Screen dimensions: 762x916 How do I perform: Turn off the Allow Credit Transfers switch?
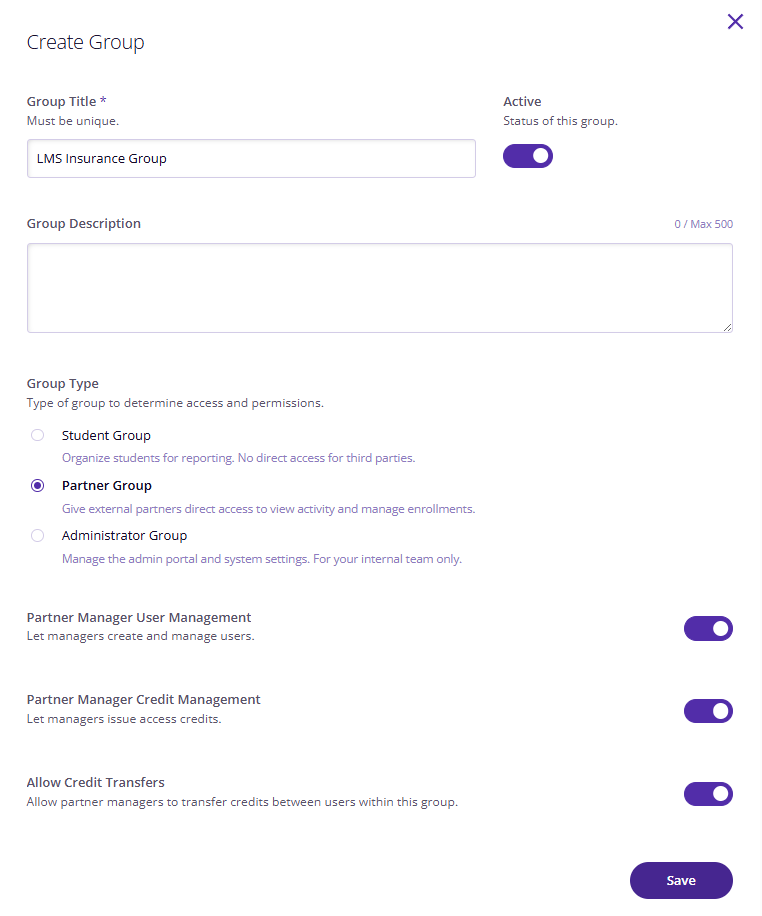pos(708,794)
